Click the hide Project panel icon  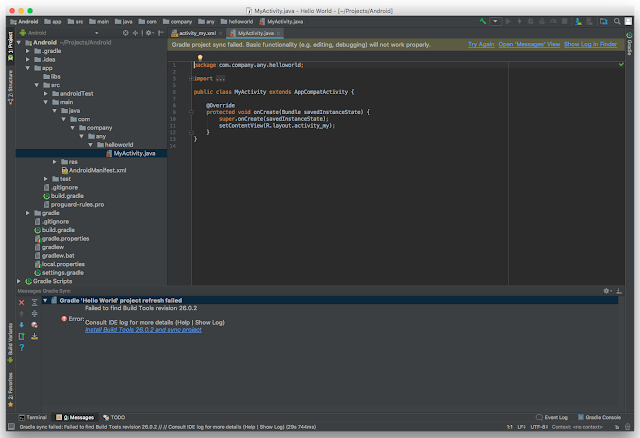[x=161, y=33]
